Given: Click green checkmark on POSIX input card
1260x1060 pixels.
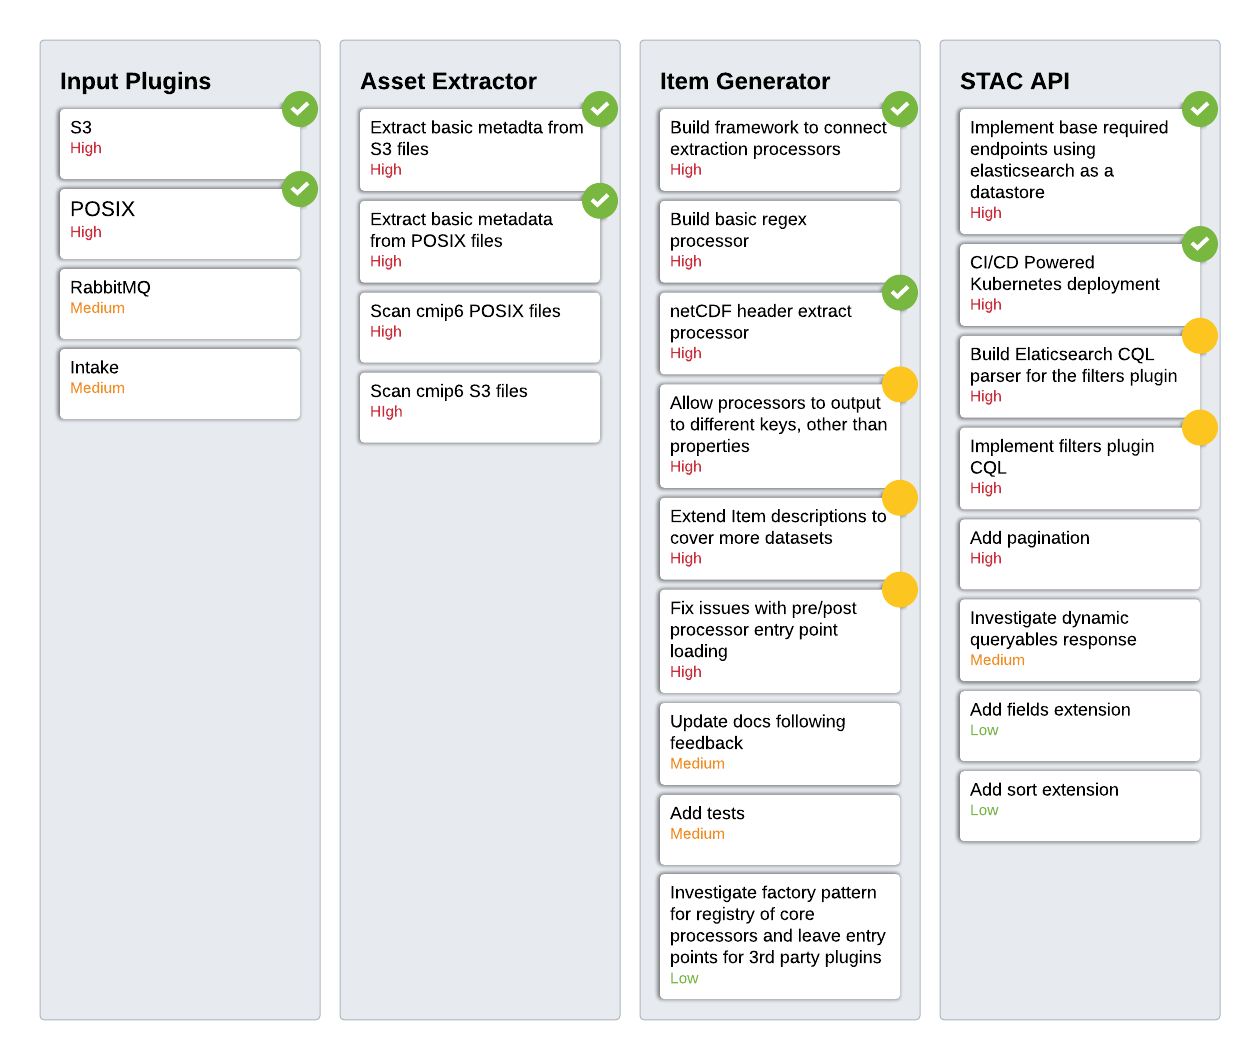Looking at the screenshot, I should pyautogui.click(x=300, y=189).
